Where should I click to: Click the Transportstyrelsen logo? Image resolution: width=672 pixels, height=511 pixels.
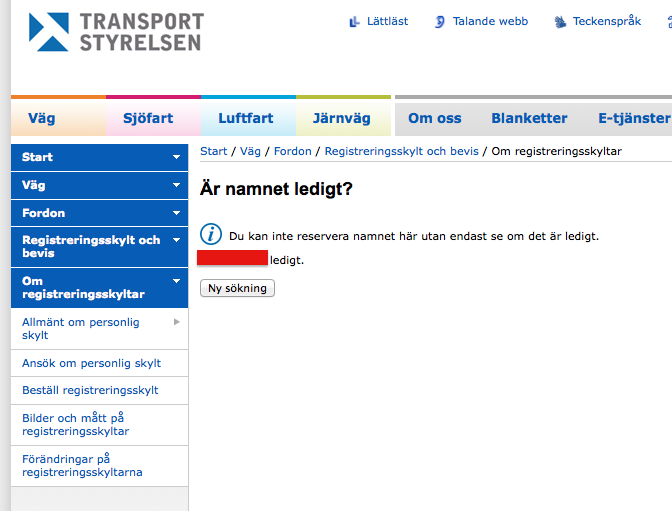point(116,32)
